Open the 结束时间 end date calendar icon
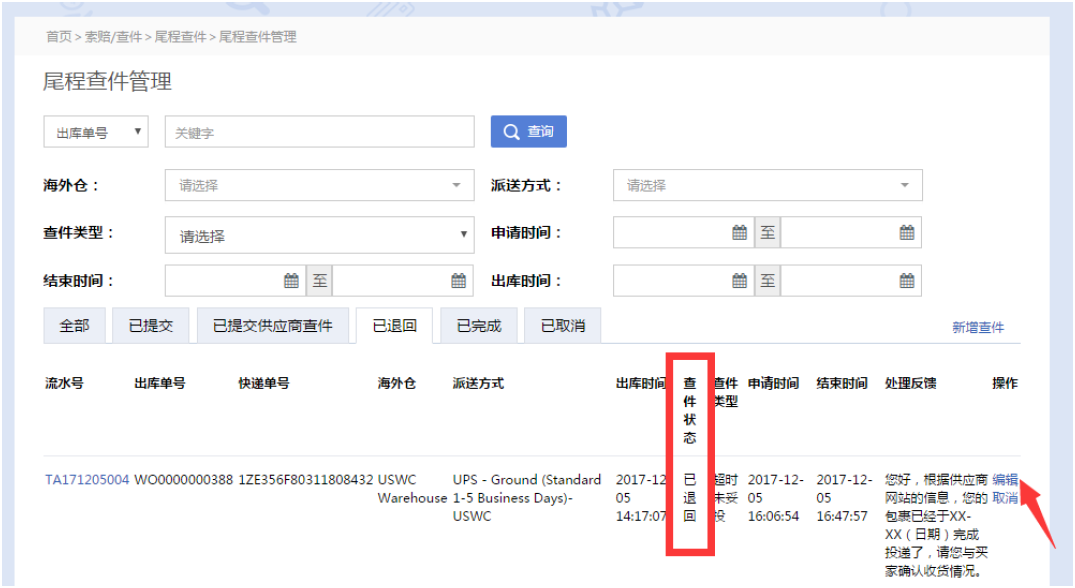The width and height of the screenshot is (1075, 588). click(x=458, y=280)
